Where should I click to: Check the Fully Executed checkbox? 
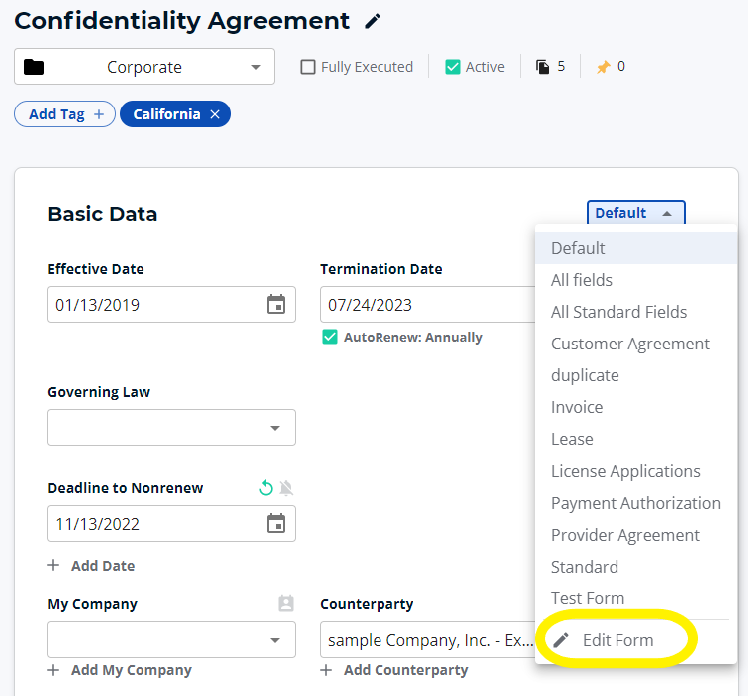[308, 67]
